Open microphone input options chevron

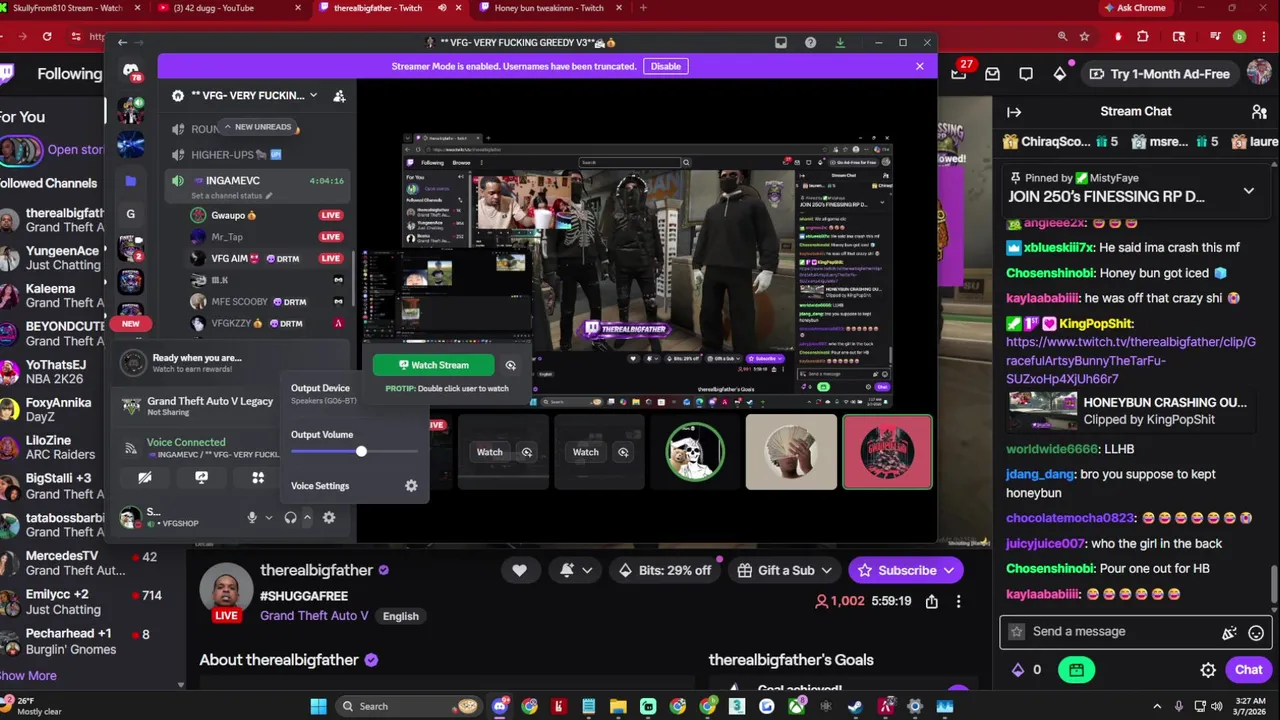click(x=268, y=517)
